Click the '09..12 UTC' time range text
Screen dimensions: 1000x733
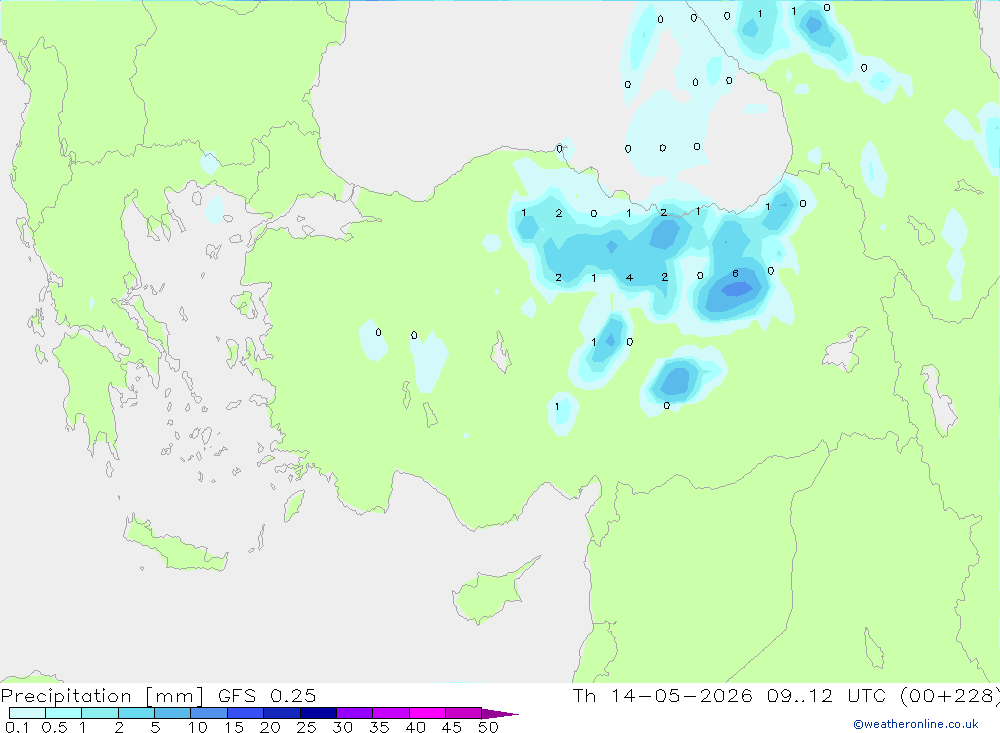click(x=827, y=695)
